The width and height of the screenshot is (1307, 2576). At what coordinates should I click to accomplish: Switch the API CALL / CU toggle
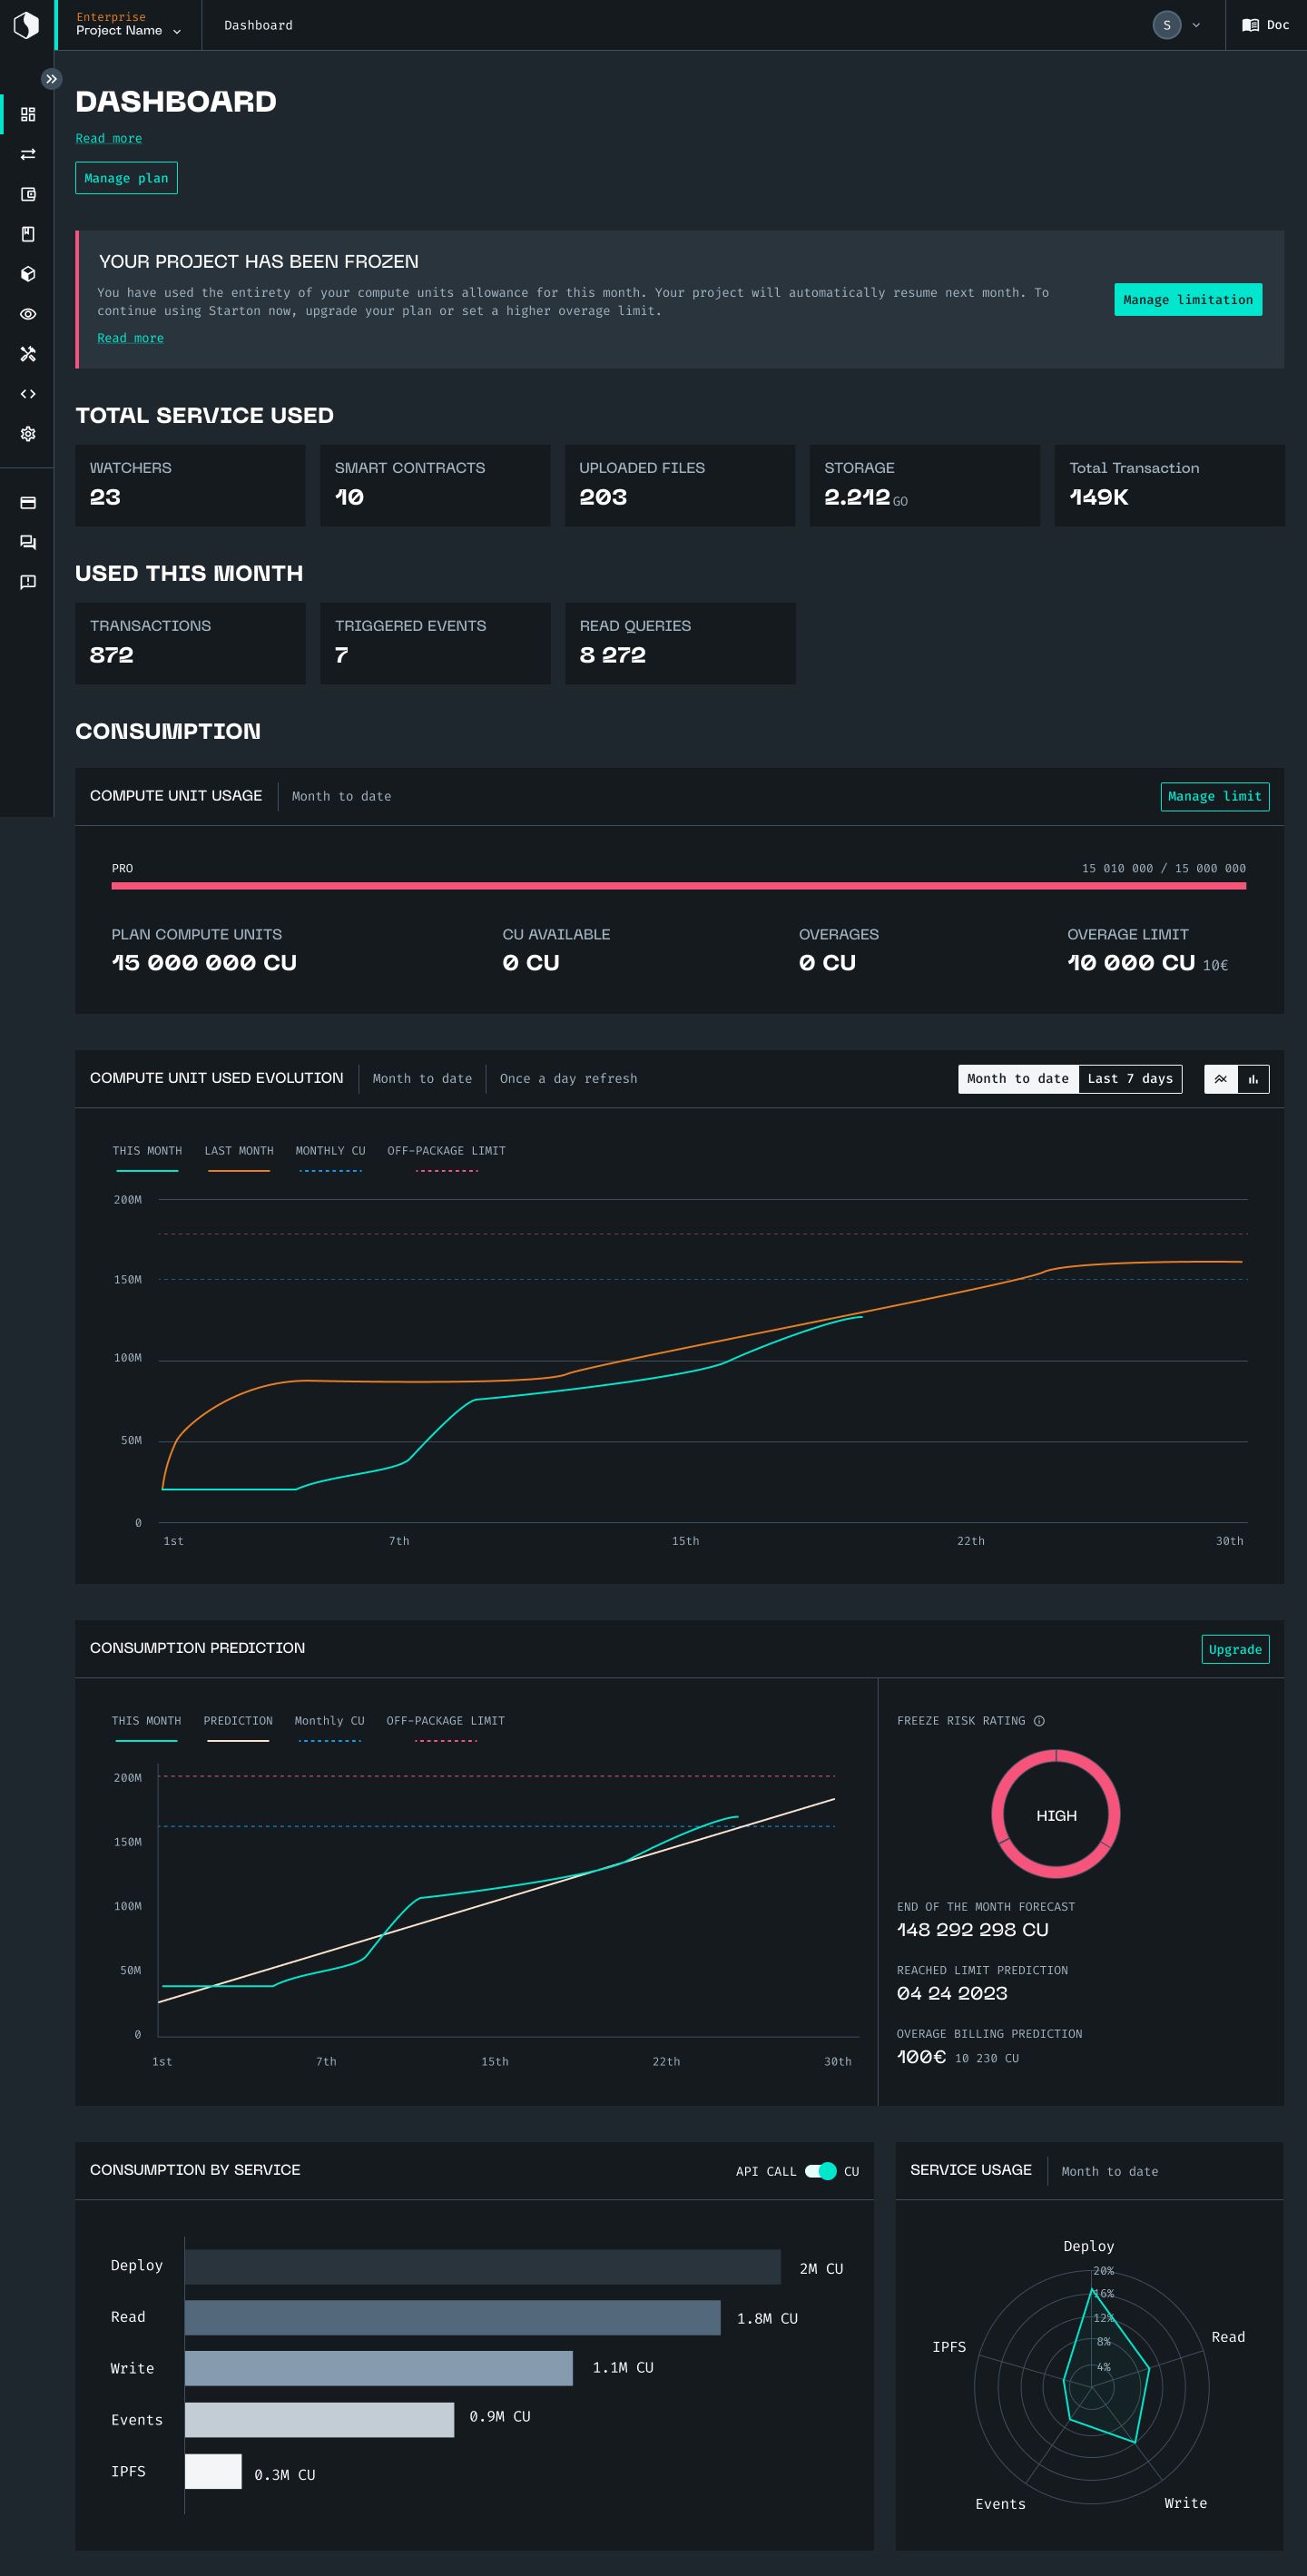point(821,2171)
